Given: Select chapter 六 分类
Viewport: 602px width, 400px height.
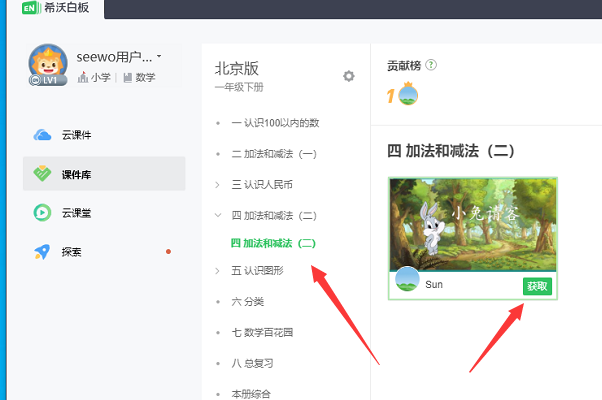Looking at the screenshot, I should (x=248, y=302).
